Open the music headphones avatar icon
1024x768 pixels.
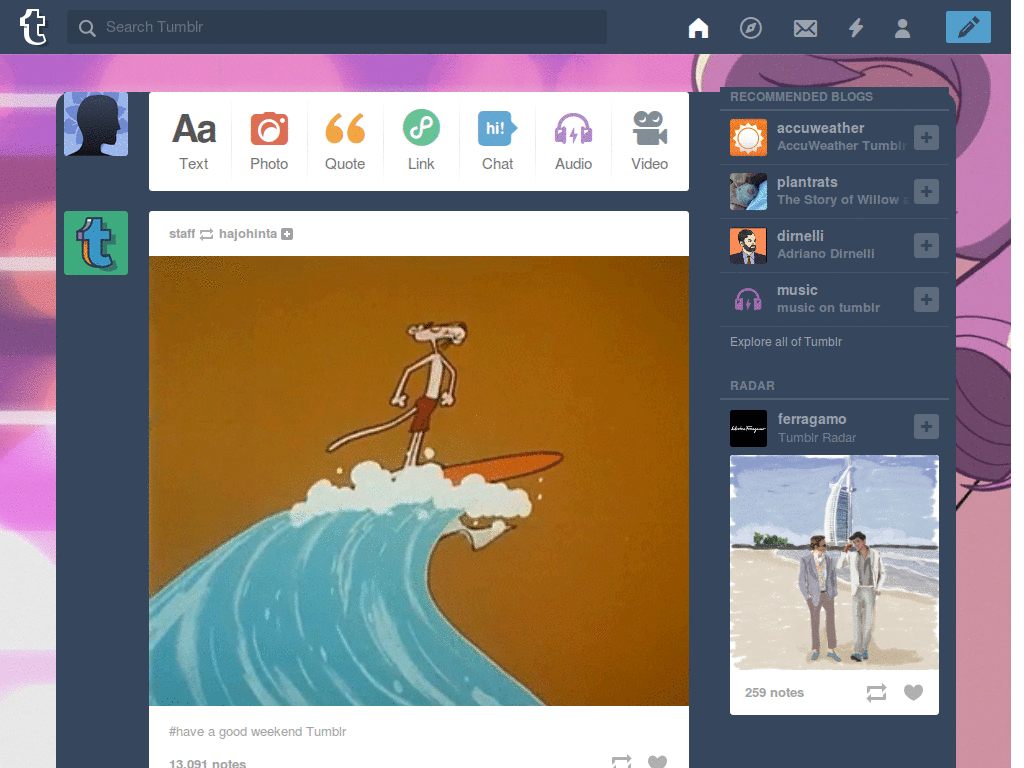point(748,300)
